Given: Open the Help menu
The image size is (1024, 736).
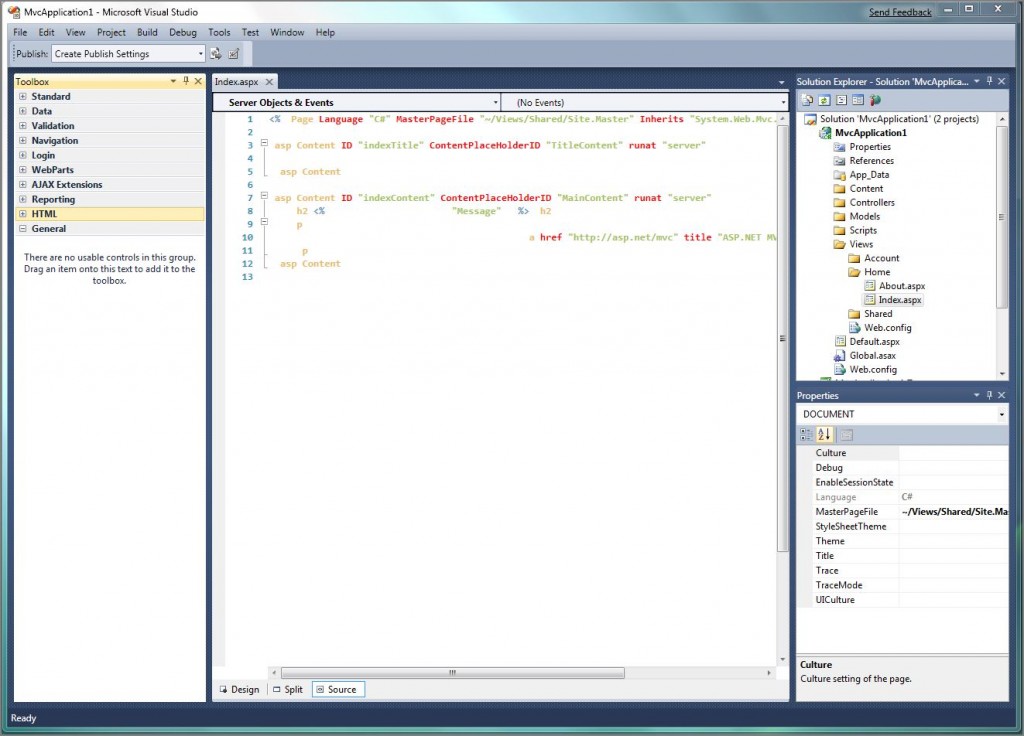Looking at the screenshot, I should (x=325, y=32).
